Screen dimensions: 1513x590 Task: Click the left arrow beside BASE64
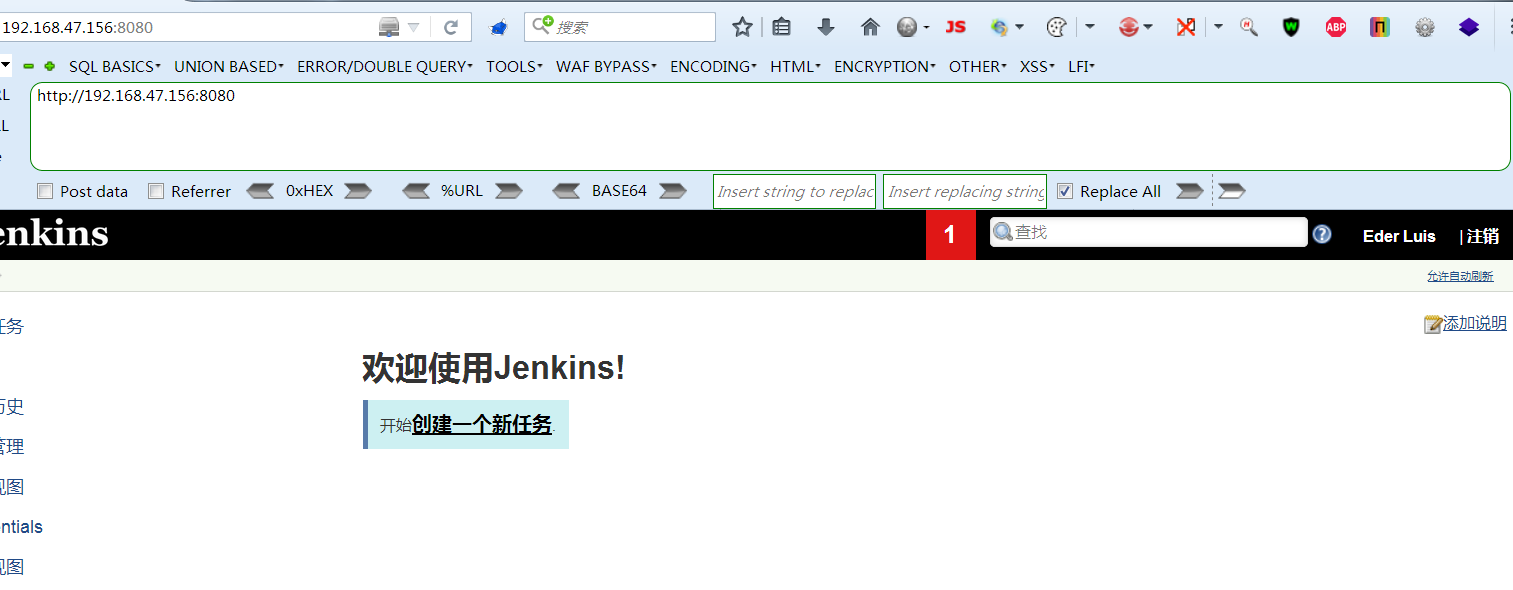[x=567, y=191]
